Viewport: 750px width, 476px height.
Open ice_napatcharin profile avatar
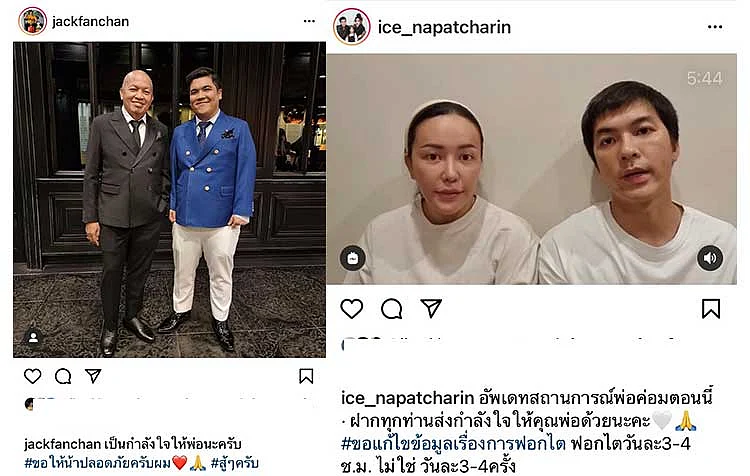point(352,27)
